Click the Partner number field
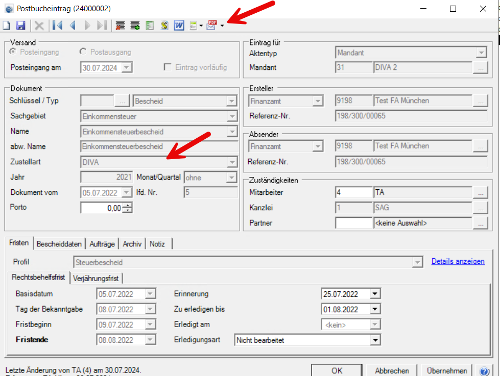 coord(353,223)
